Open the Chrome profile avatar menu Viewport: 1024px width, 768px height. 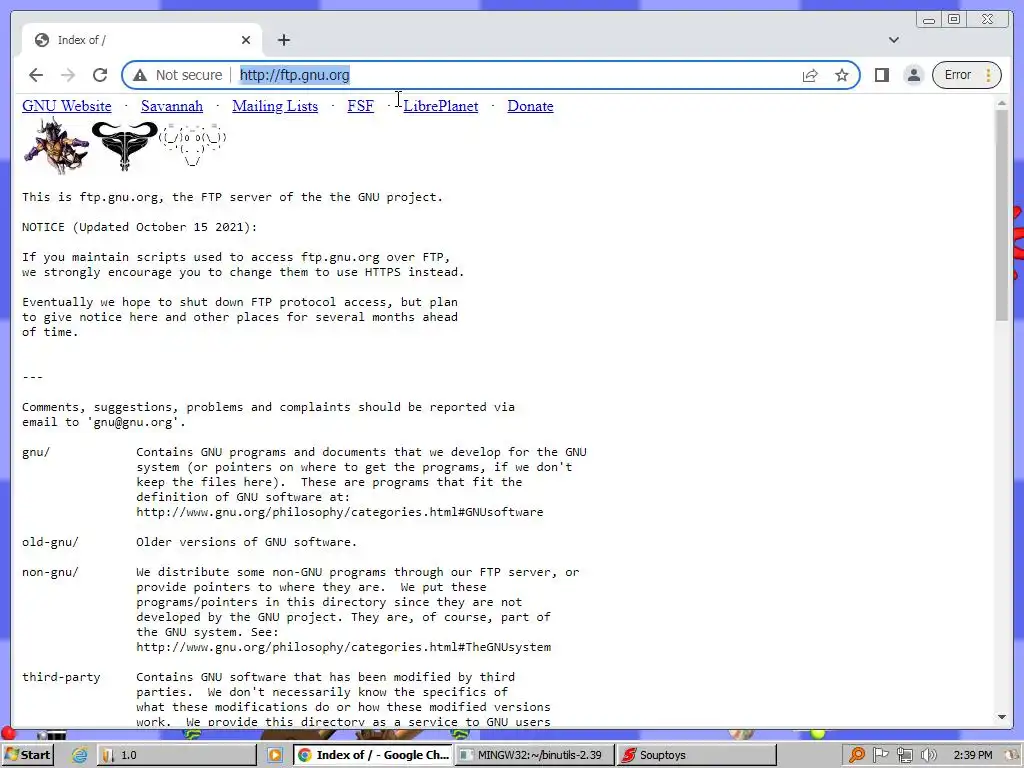914,75
